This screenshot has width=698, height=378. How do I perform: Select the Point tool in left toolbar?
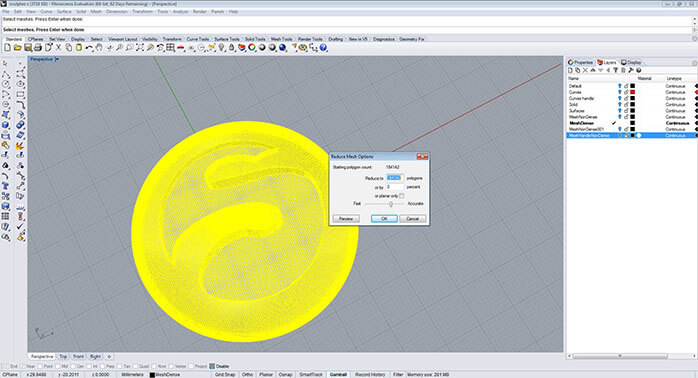click(20, 63)
